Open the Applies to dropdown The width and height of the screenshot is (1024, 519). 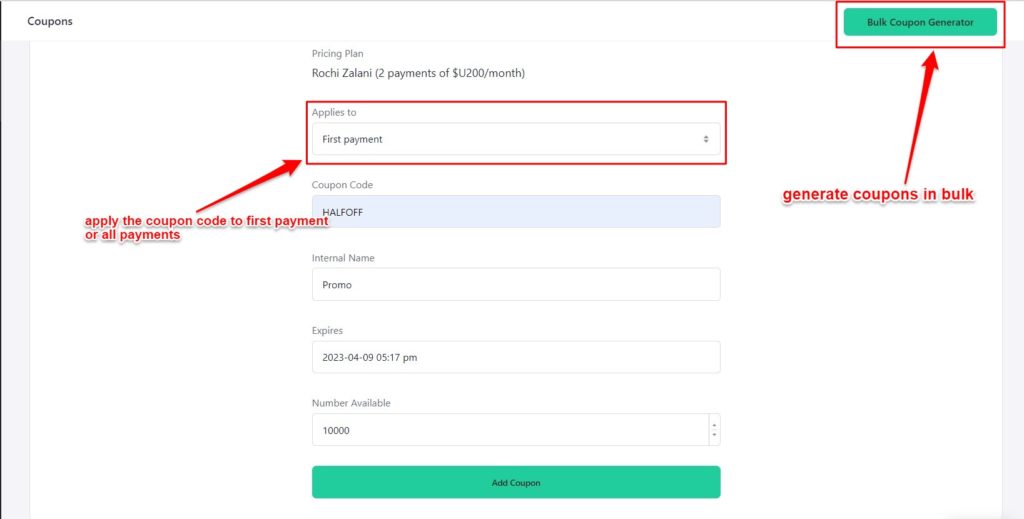(x=515, y=139)
